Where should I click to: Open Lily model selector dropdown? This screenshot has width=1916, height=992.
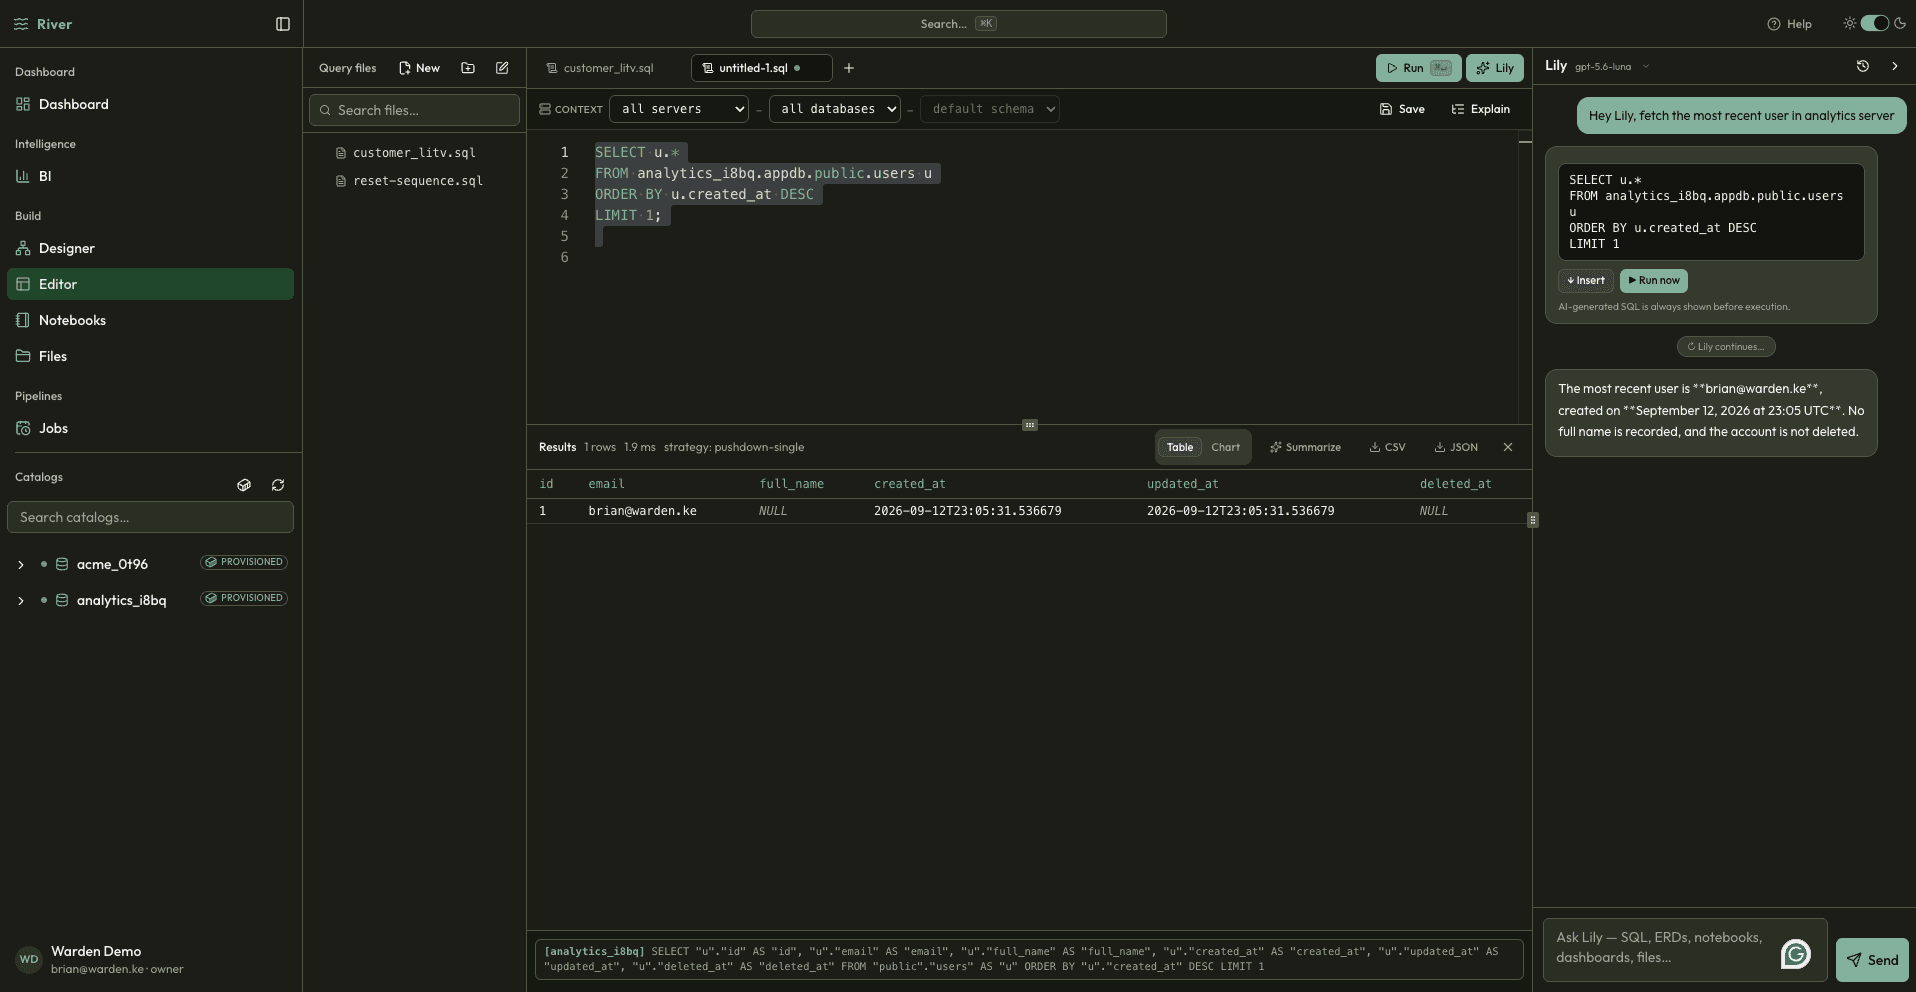1612,66
